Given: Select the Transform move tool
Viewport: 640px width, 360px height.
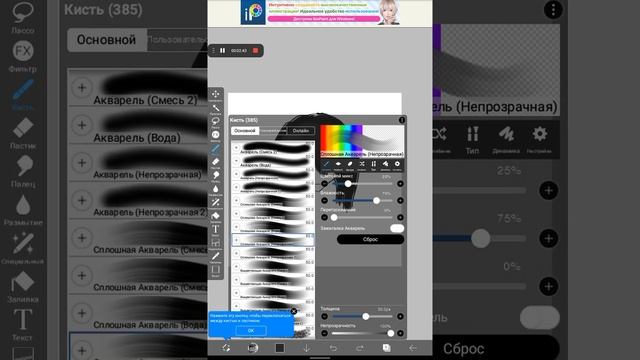Looking at the screenshot, I should pyautogui.click(x=216, y=95).
